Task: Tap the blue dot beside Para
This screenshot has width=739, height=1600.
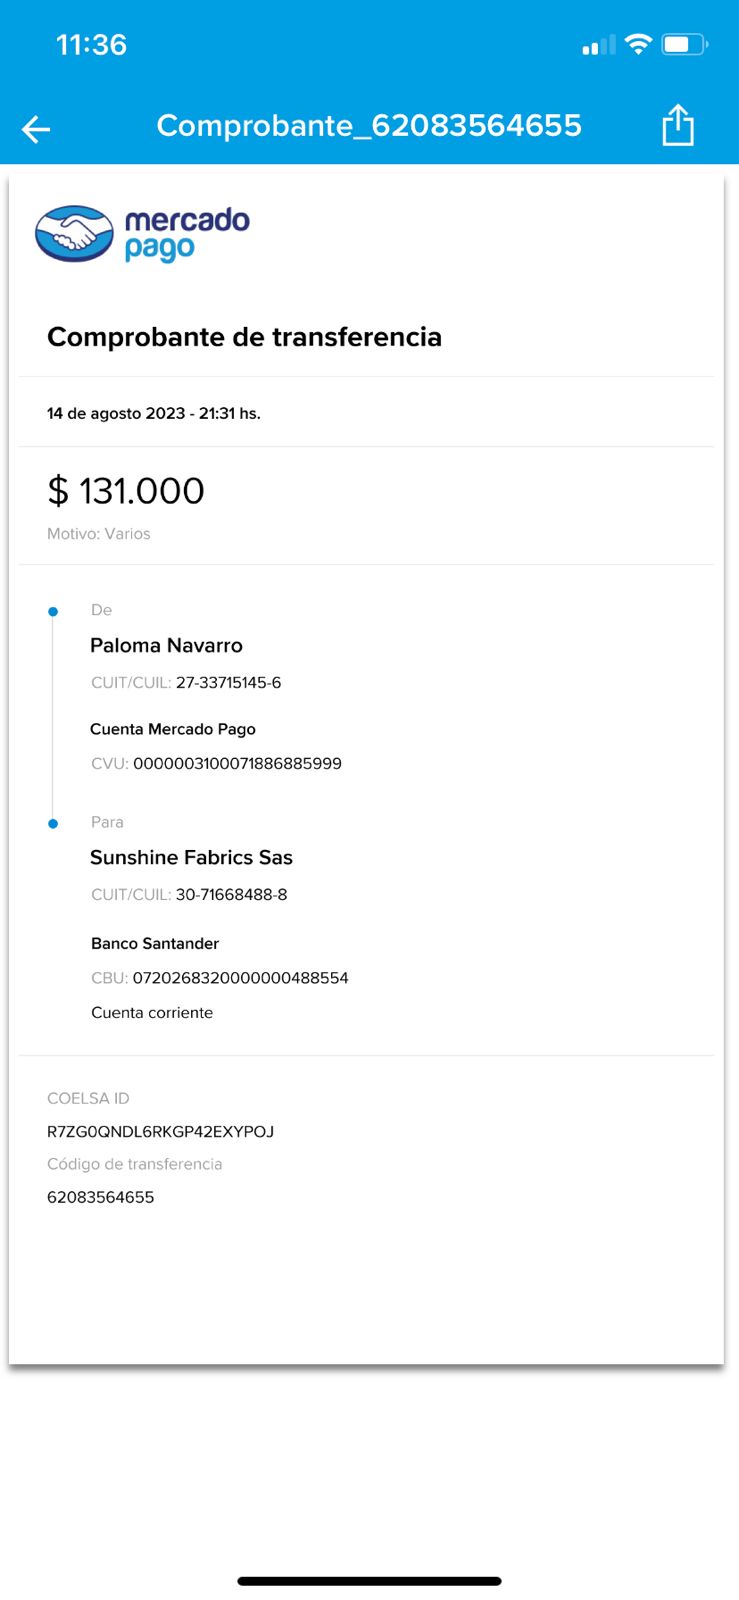Action: coord(53,823)
